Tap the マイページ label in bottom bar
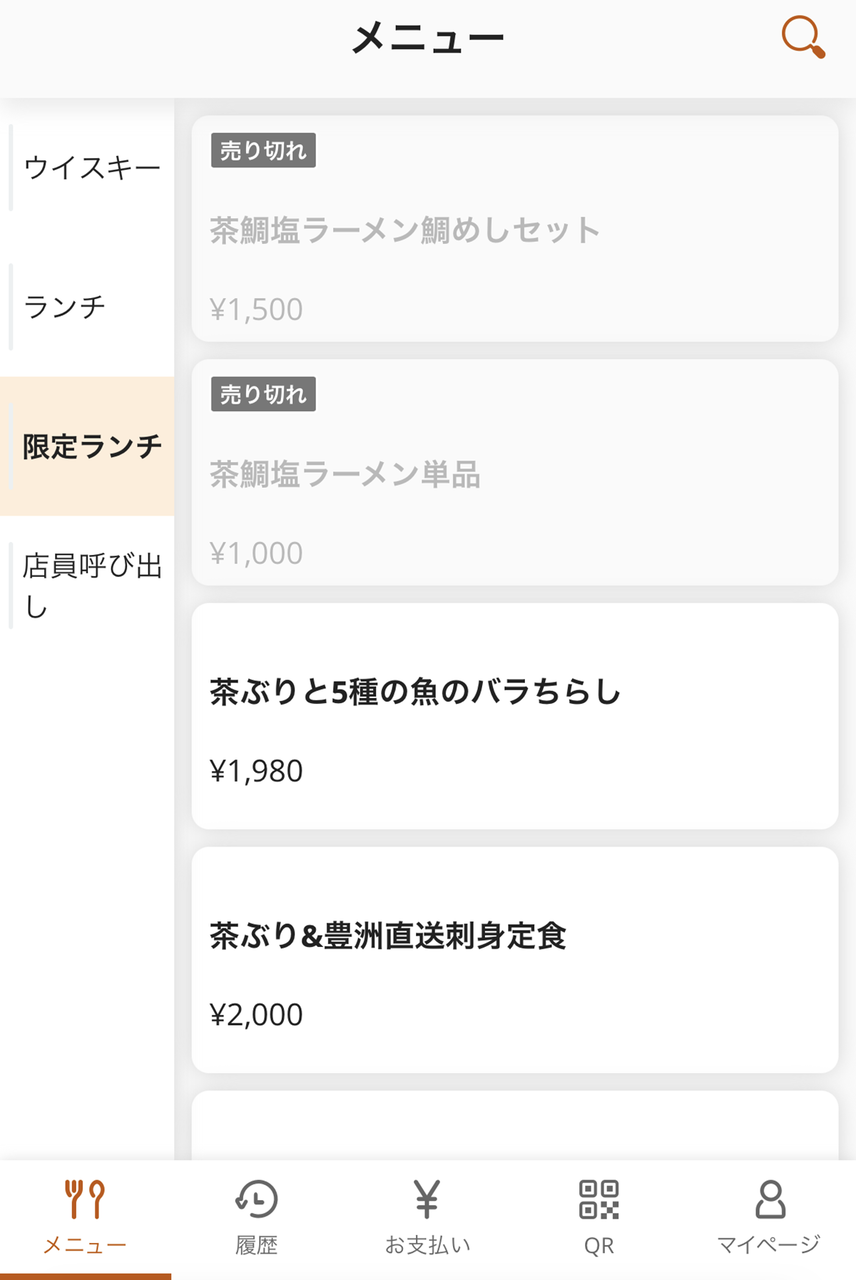 click(769, 1245)
